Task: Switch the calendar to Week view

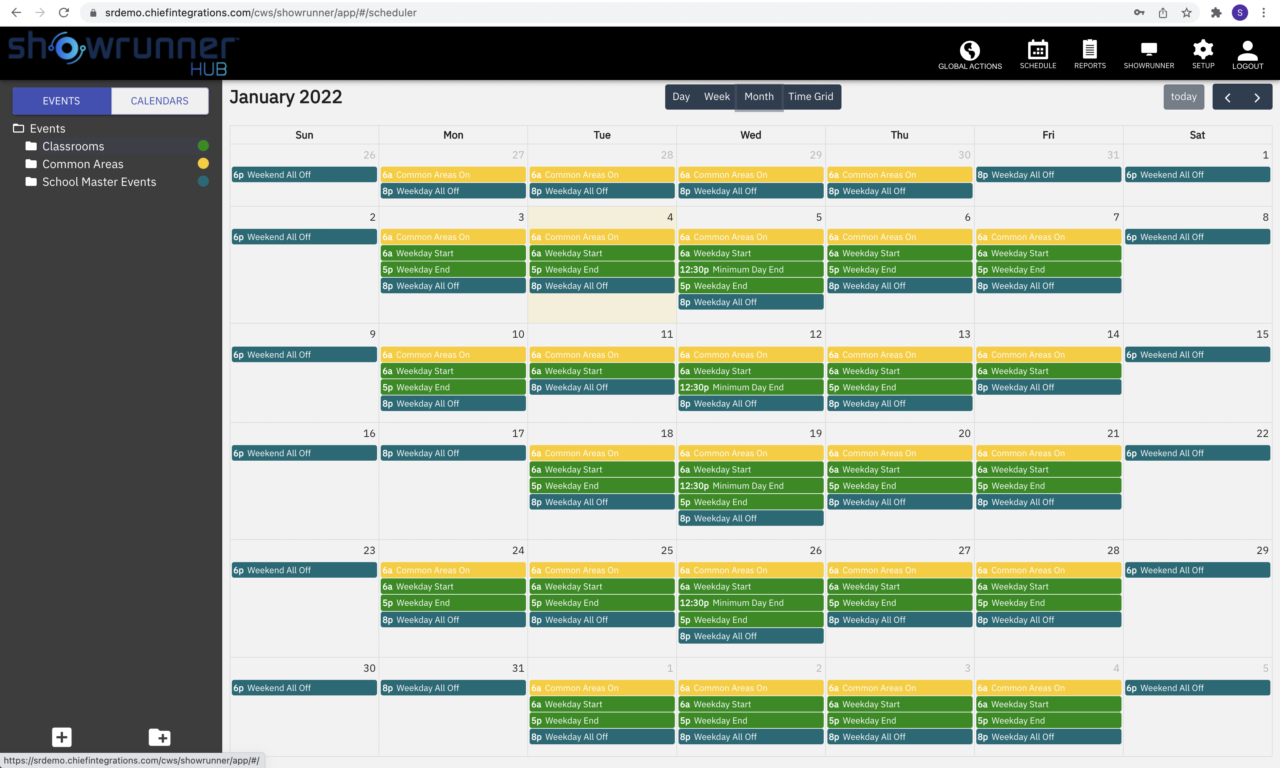Action: point(717,96)
